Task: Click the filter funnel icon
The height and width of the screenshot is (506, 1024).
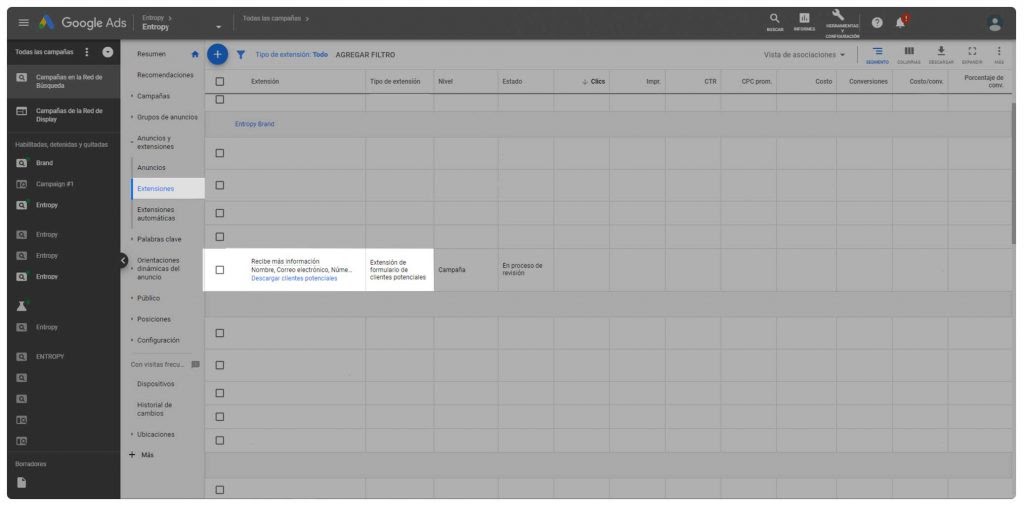Action: (x=240, y=55)
